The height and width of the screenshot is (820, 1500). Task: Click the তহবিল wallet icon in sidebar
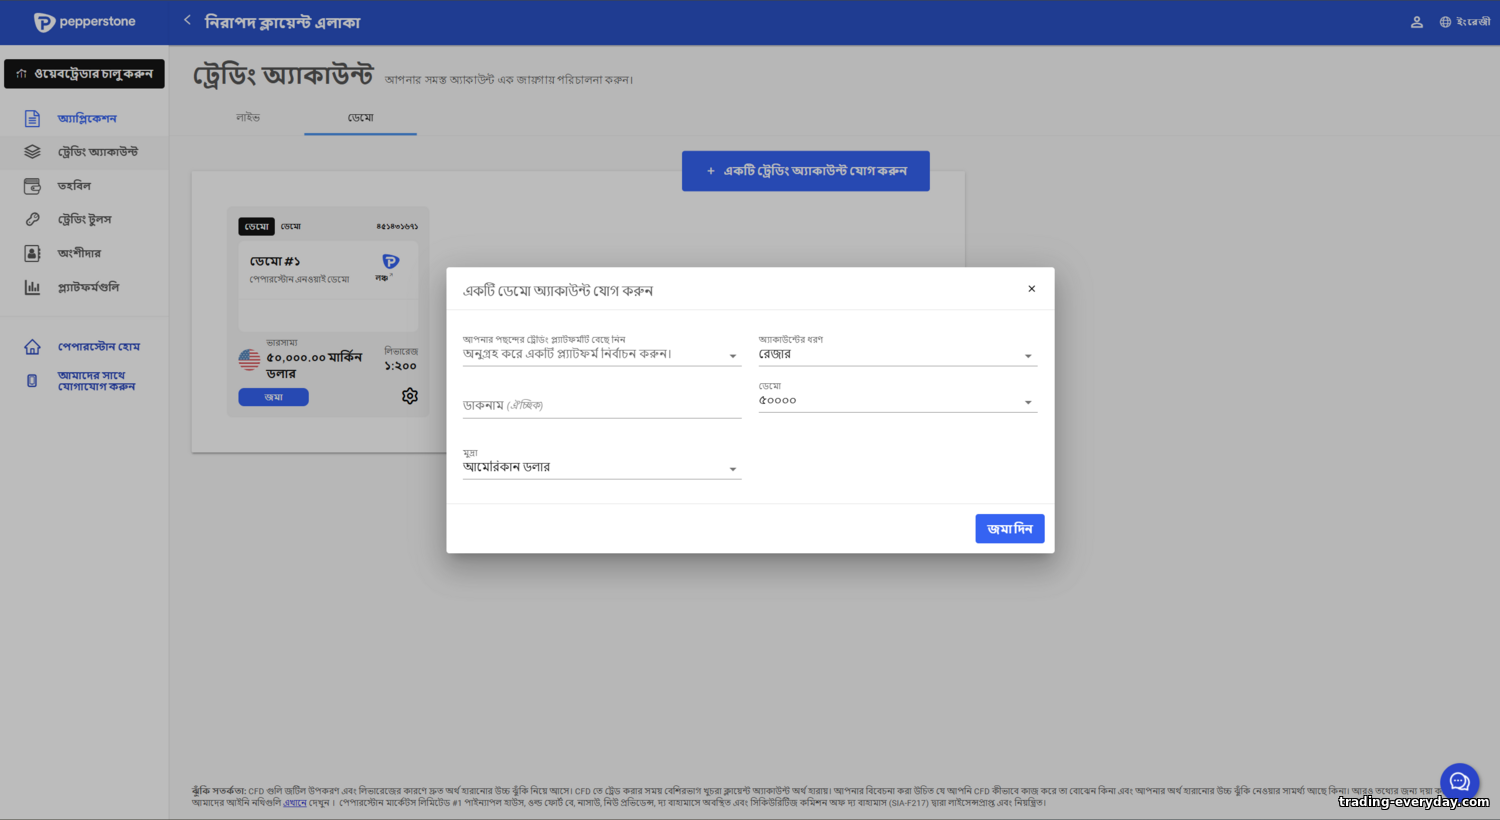[32, 186]
